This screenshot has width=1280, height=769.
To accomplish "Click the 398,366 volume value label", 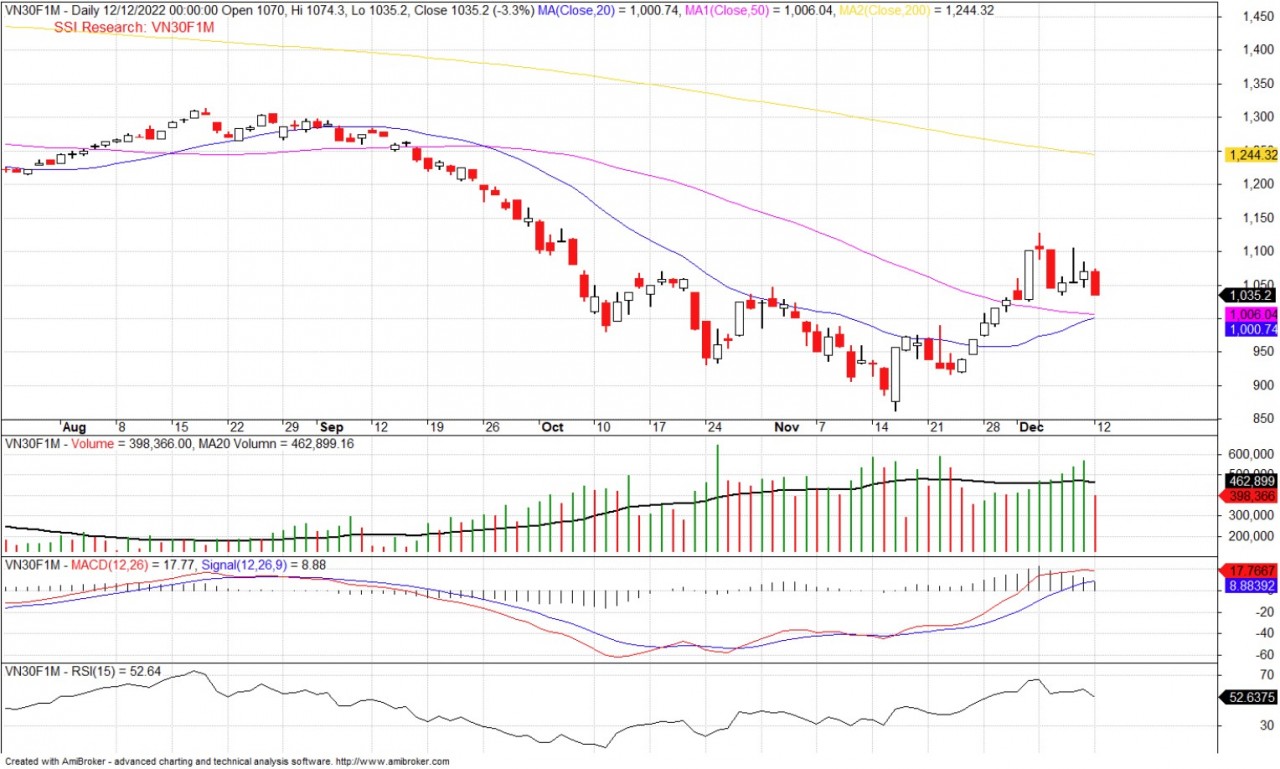I will pos(1251,496).
